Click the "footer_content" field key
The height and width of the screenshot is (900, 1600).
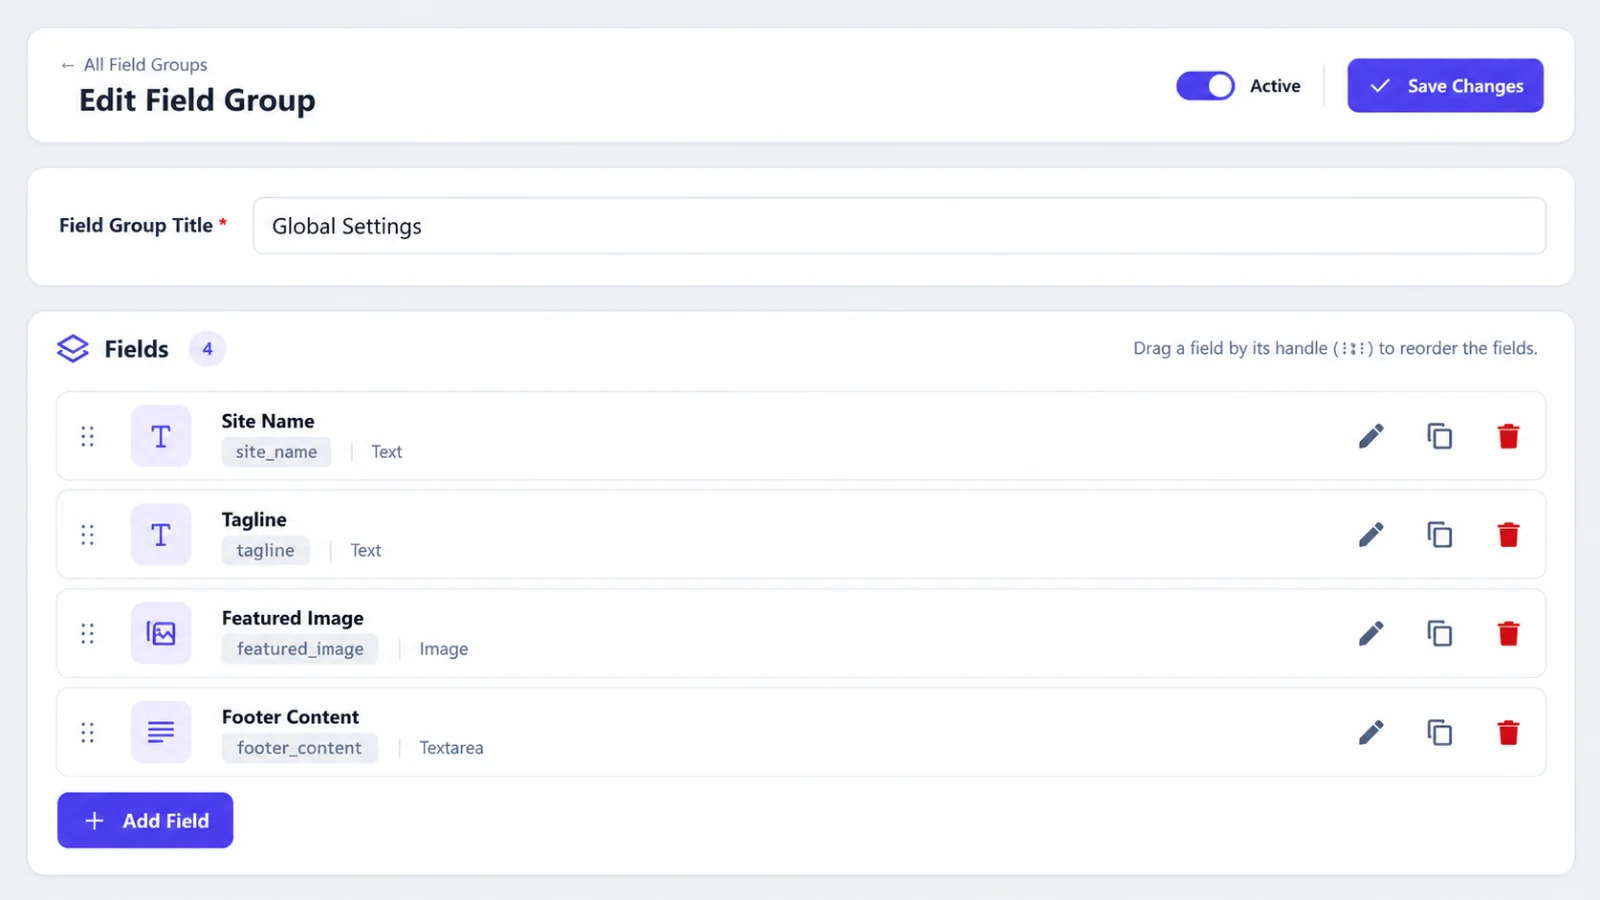299,748
